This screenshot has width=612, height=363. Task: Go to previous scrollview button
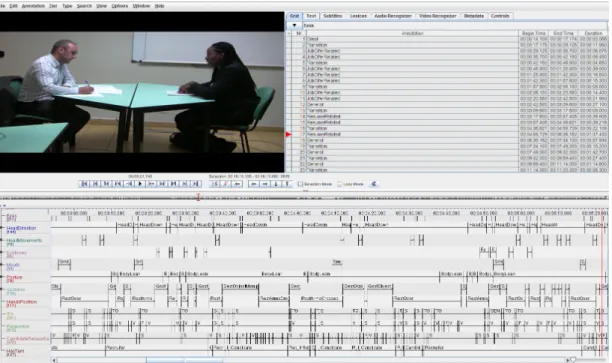coord(95,184)
